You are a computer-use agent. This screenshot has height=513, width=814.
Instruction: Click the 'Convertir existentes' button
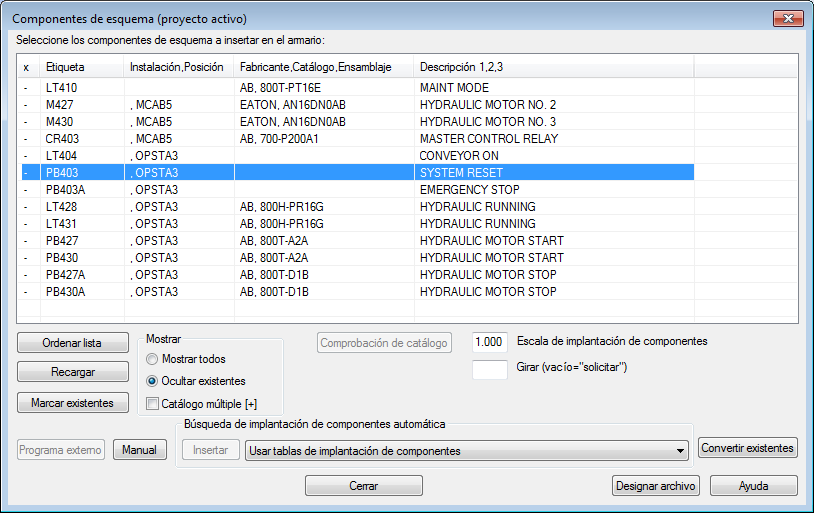[748, 448]
